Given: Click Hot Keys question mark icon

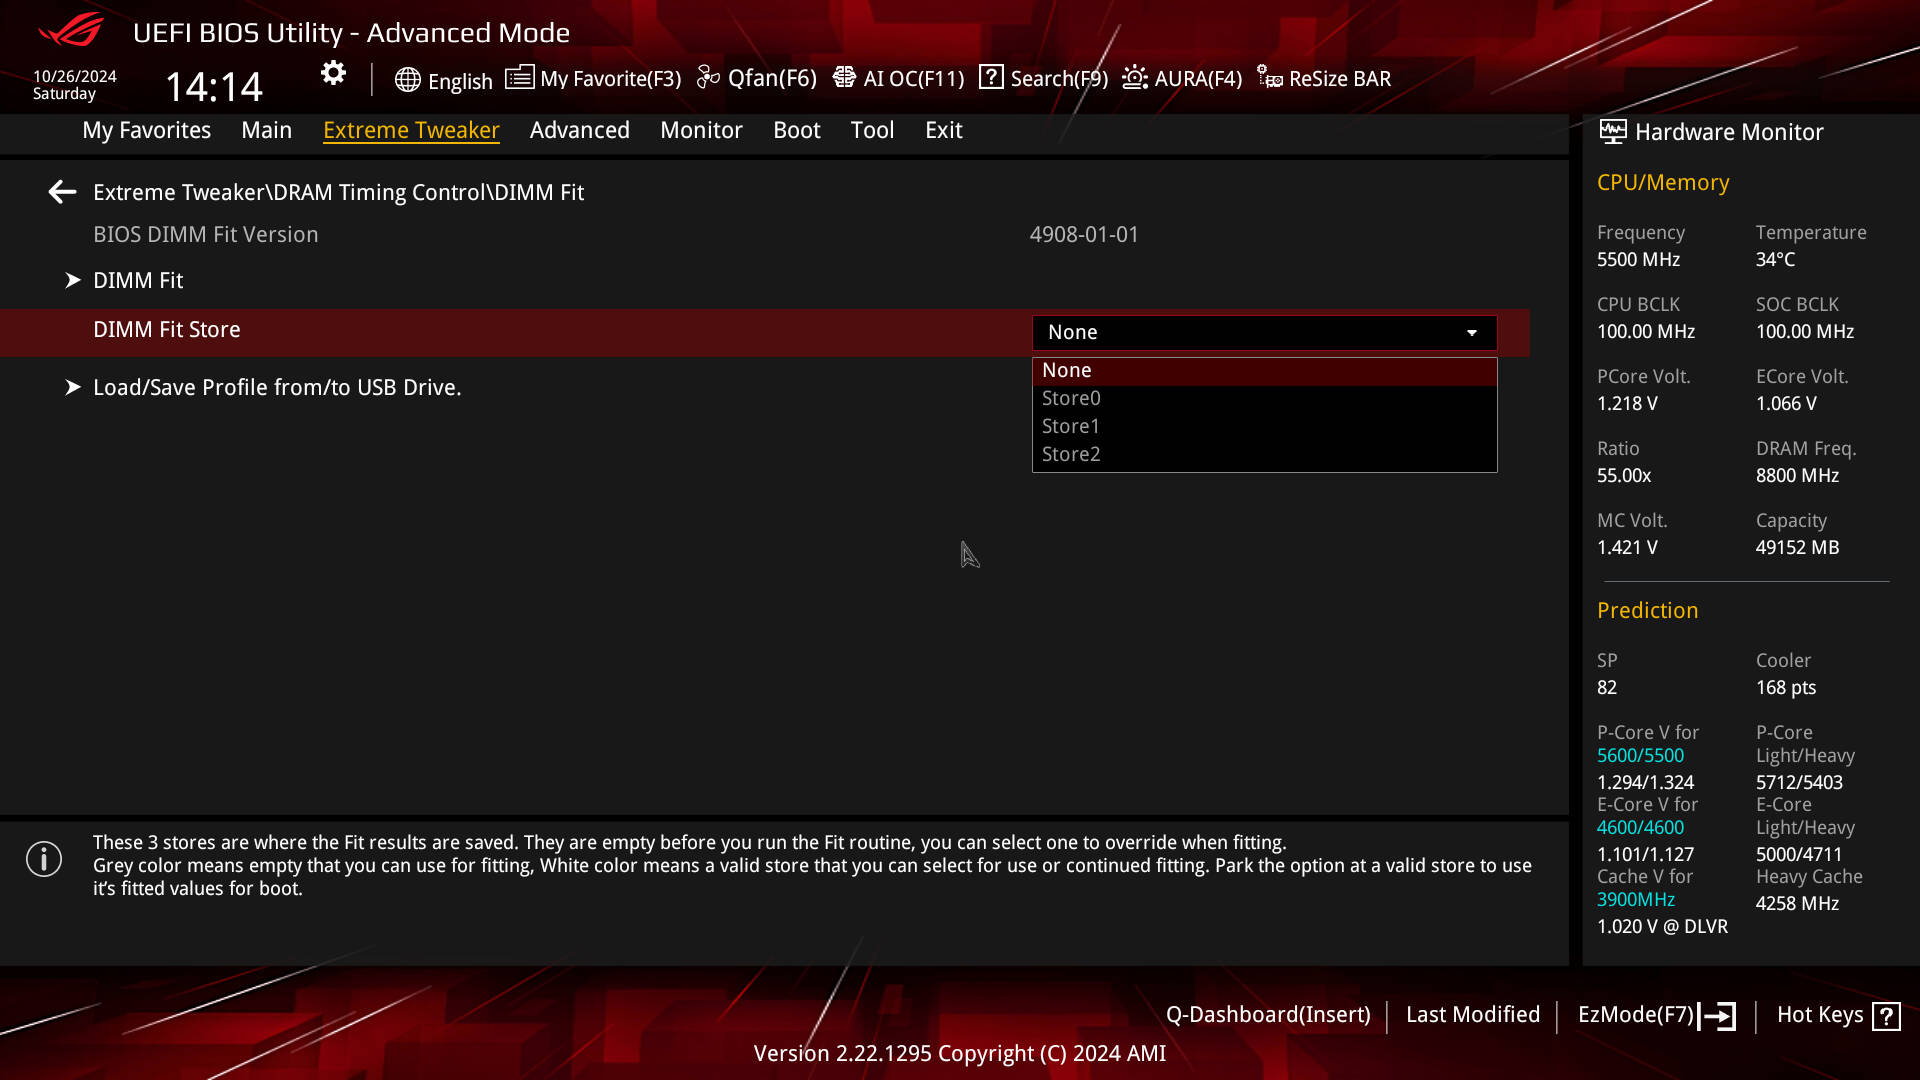Looking at the screenshot, I should click(x=1886, y=1016).
